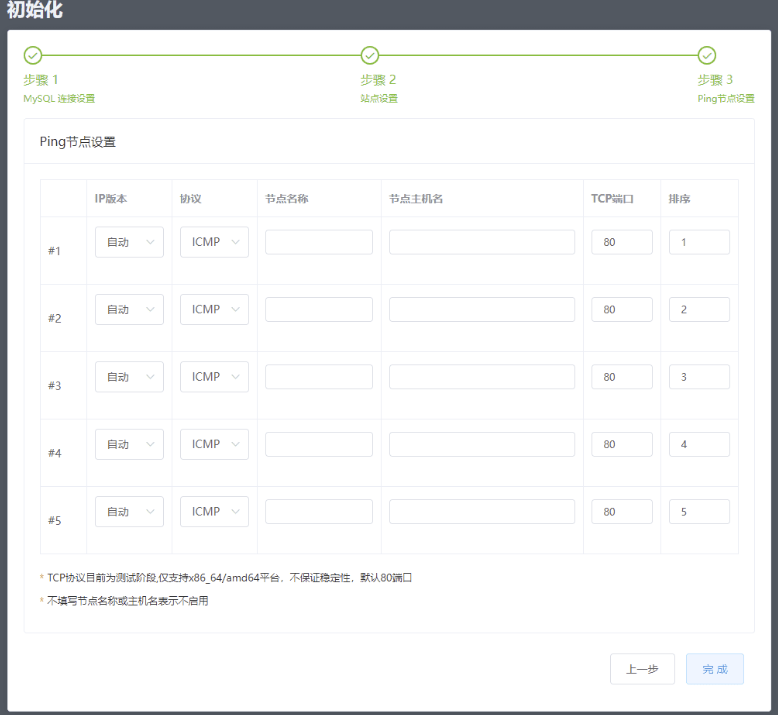
Task: Focus the 节点主机名 field in row #2
Action: pyautogui.click(x=481, y=310)
